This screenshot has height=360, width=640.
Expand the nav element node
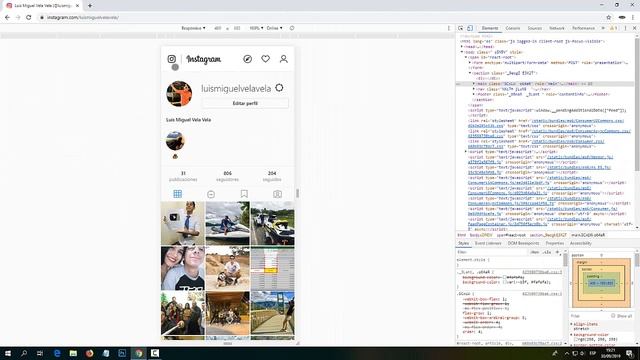pyautogui.click(x=474, y=89)
